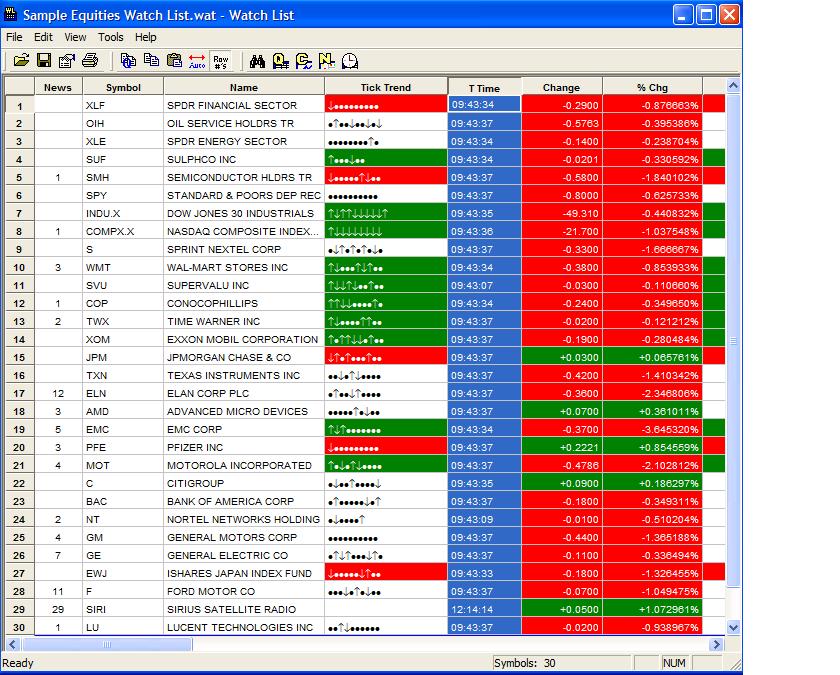Click SULPHCO INC name cell

[244, 159]
